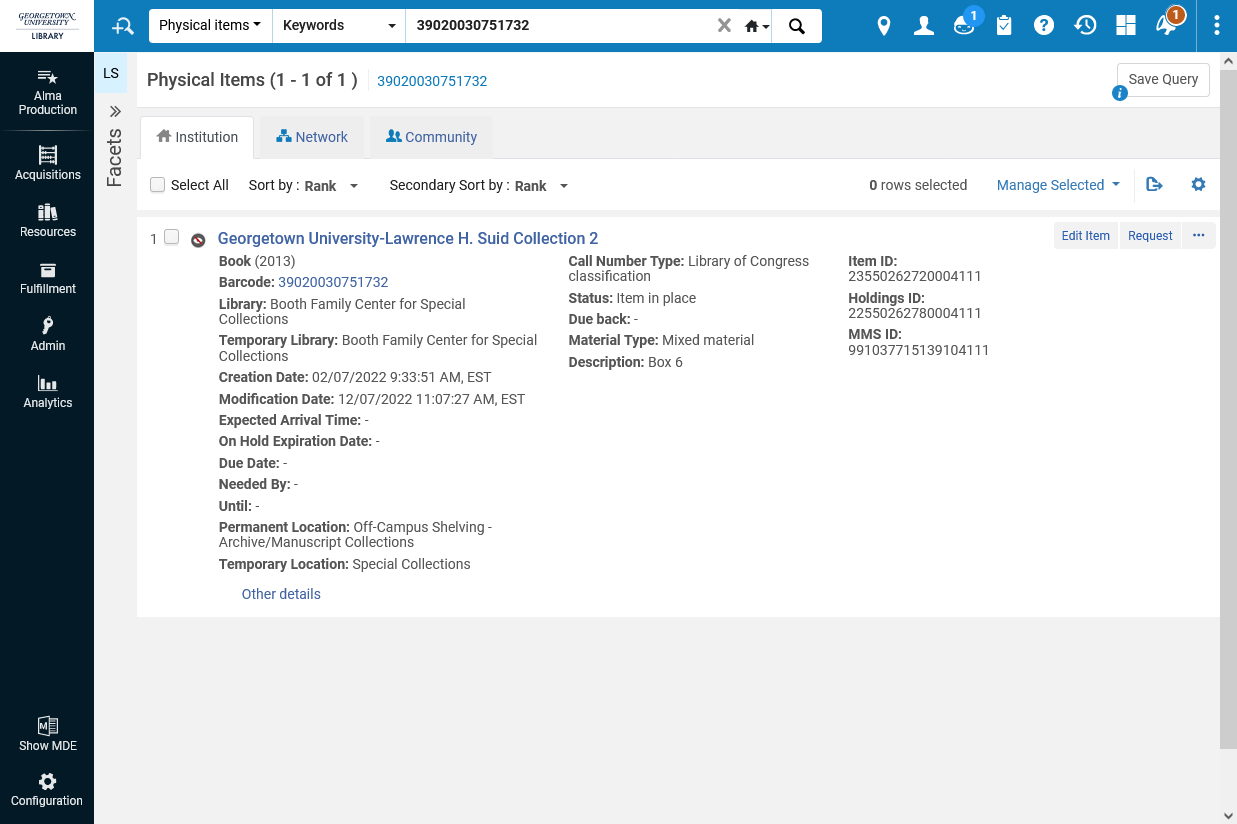1237x824 pixels.
Task: Open the Configuration gear menu
Action: coord(47,789)
